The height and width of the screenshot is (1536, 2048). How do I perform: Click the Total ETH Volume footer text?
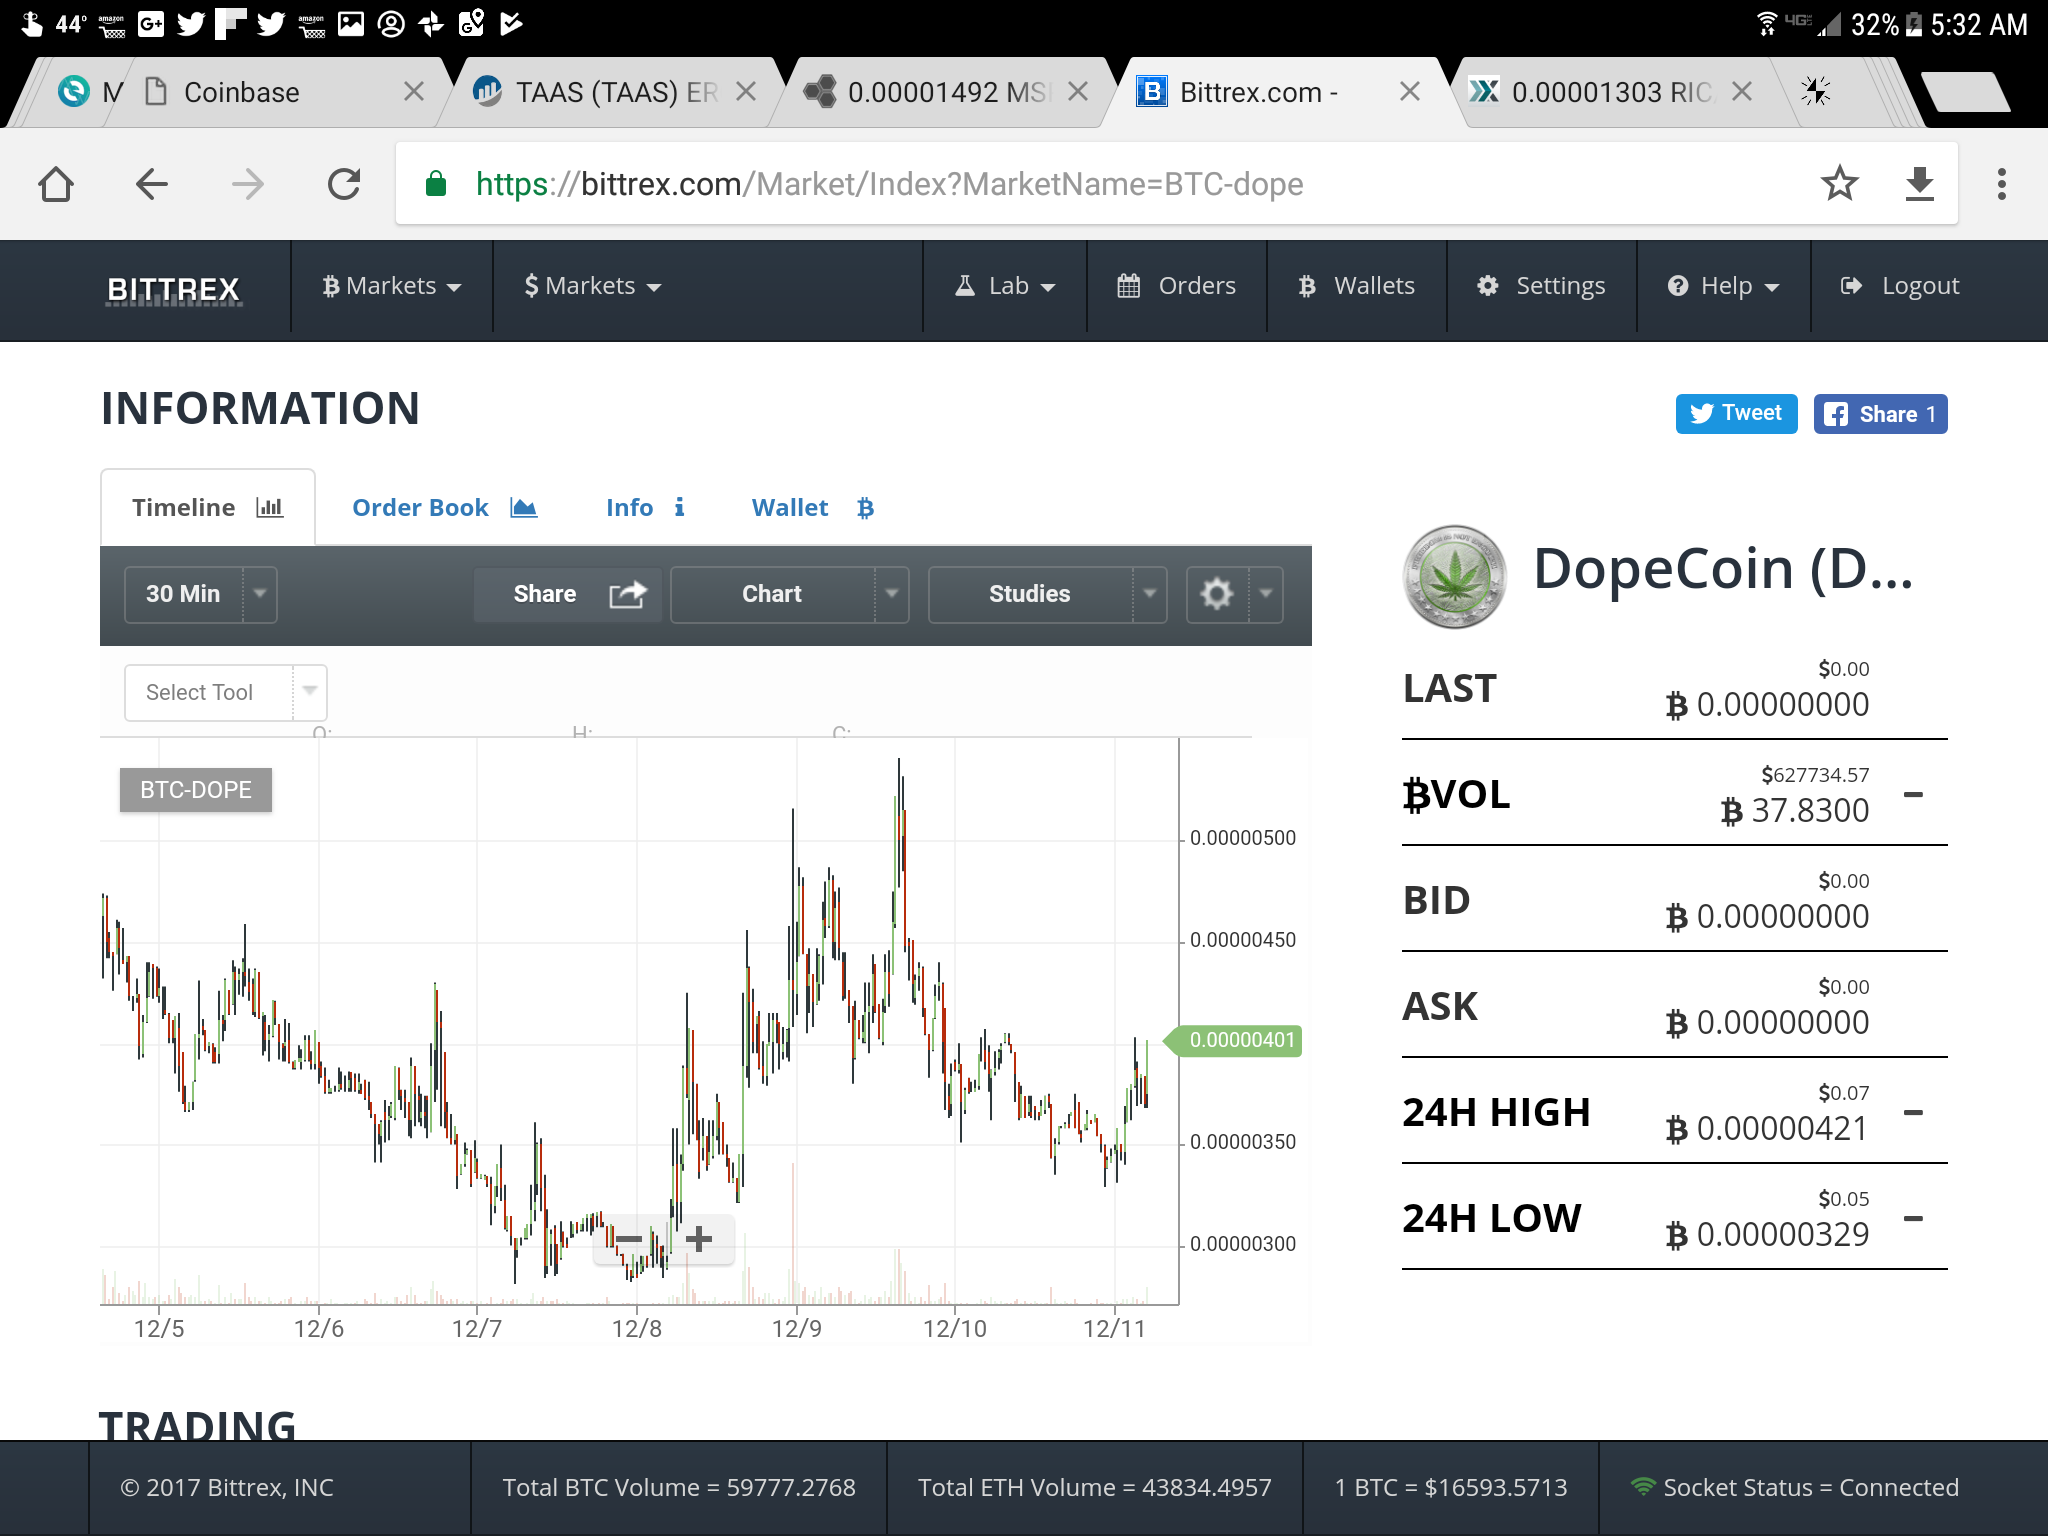[1095, 1488]
